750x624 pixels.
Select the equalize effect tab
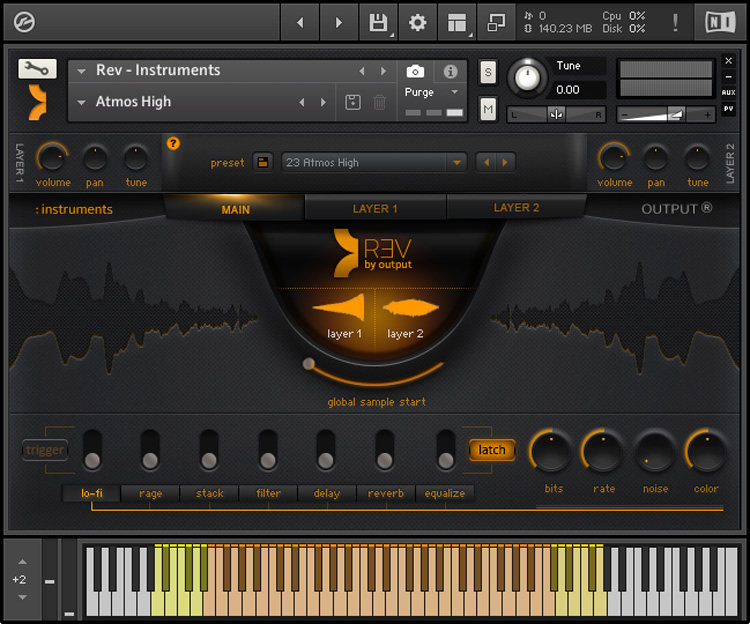(x=444, y=493)
